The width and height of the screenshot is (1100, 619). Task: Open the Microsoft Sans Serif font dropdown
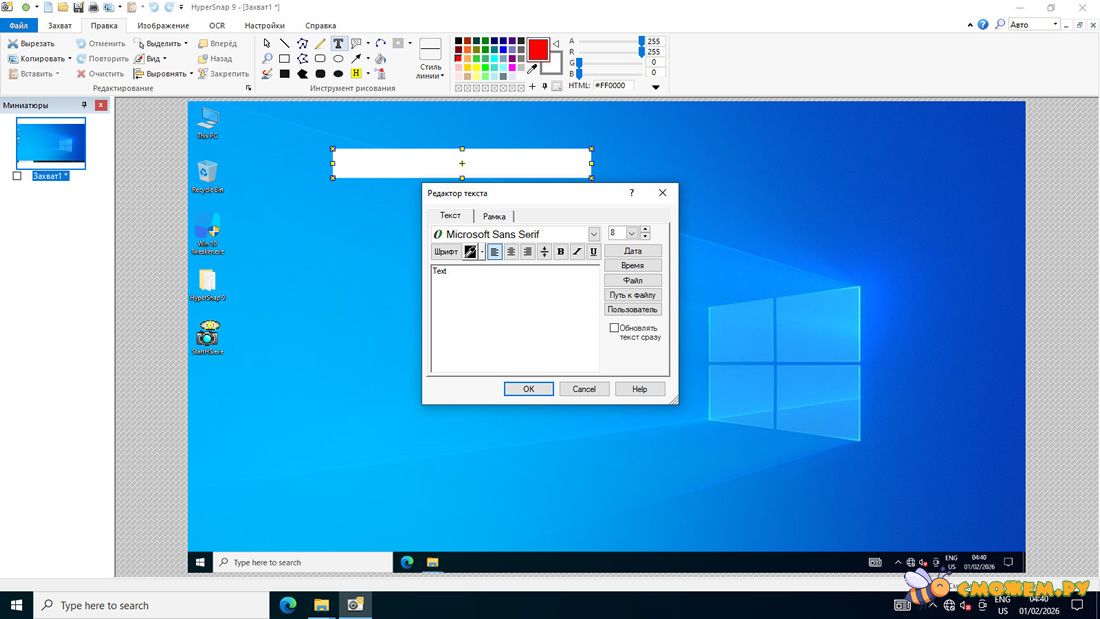click(x=593, y=234)
